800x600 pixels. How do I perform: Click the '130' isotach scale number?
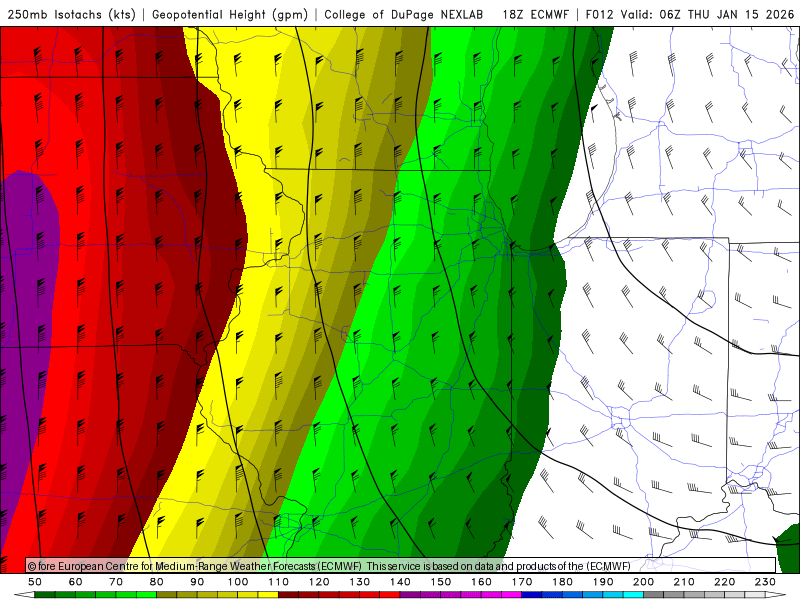pyautogui.click(x=360, y=582)
